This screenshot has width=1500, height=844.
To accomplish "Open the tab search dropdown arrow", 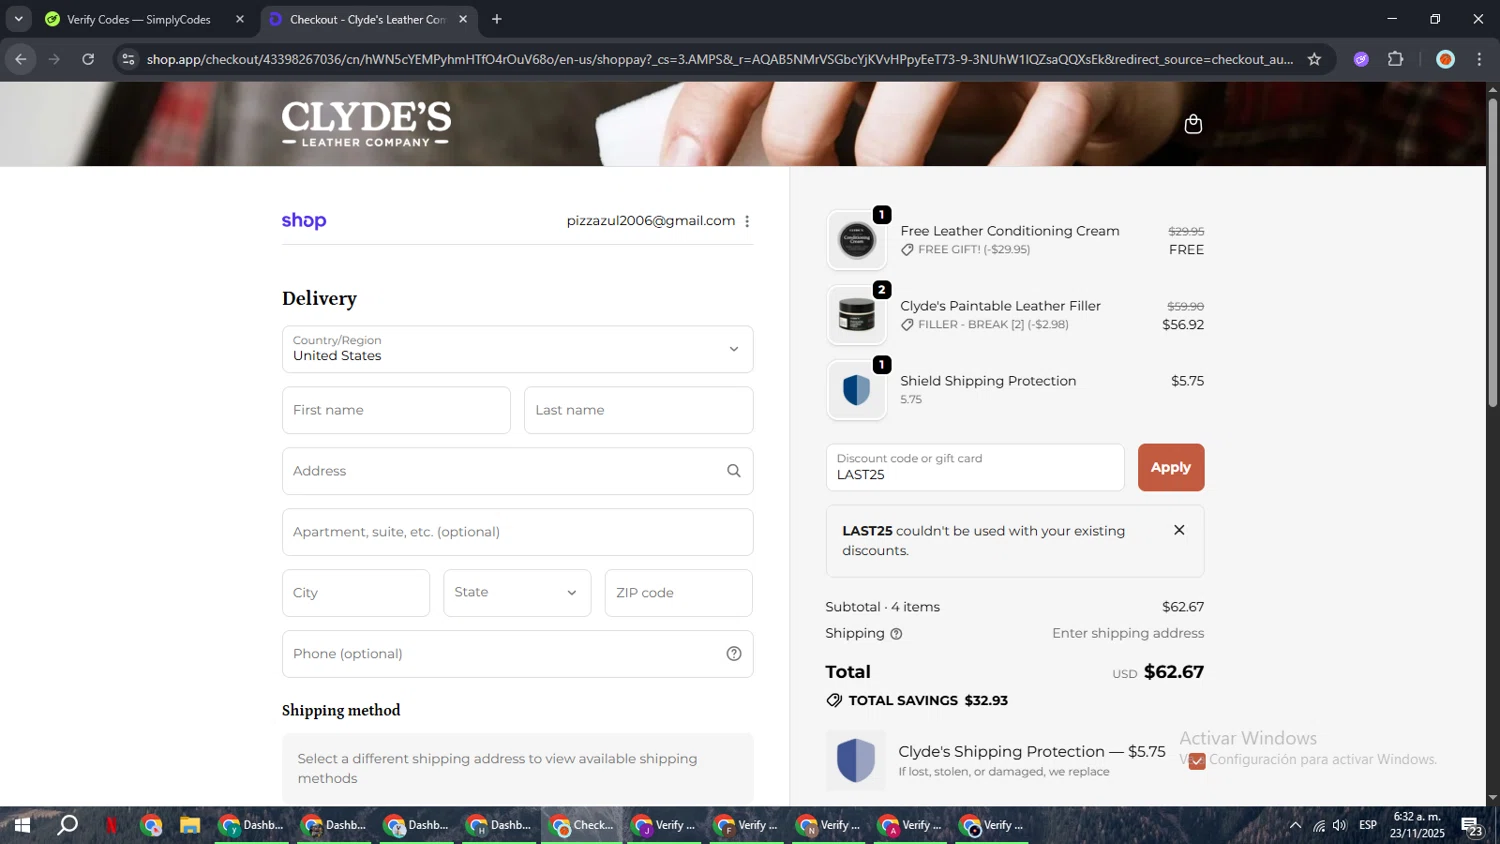I will click(x=18, y=19).
